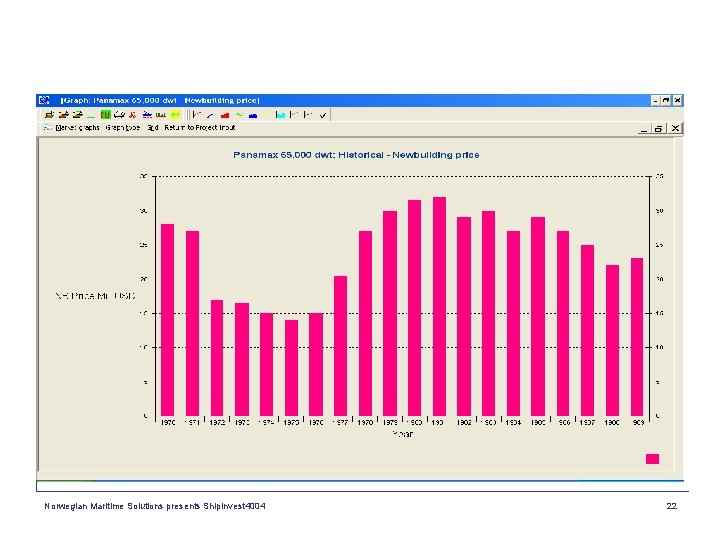
Task: Close the inner graph document window
Action: [x=675, y=129]
